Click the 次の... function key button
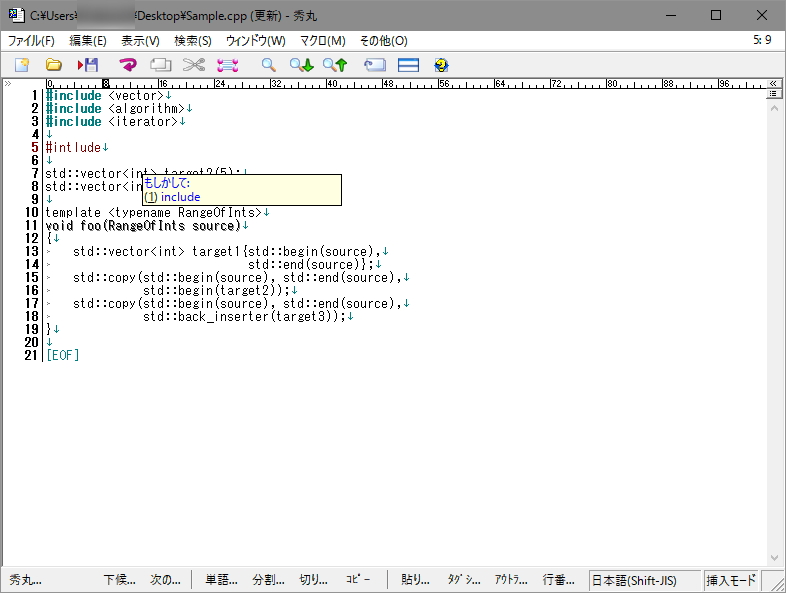 click(x=165, y=580)
